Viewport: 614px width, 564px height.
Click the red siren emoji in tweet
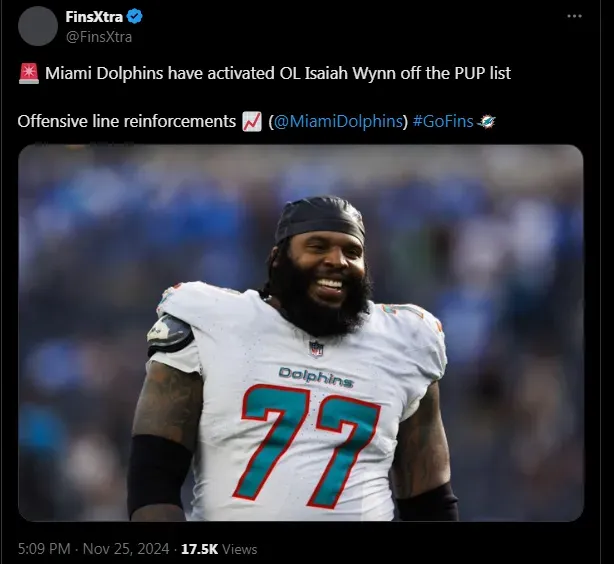point(29,74)
